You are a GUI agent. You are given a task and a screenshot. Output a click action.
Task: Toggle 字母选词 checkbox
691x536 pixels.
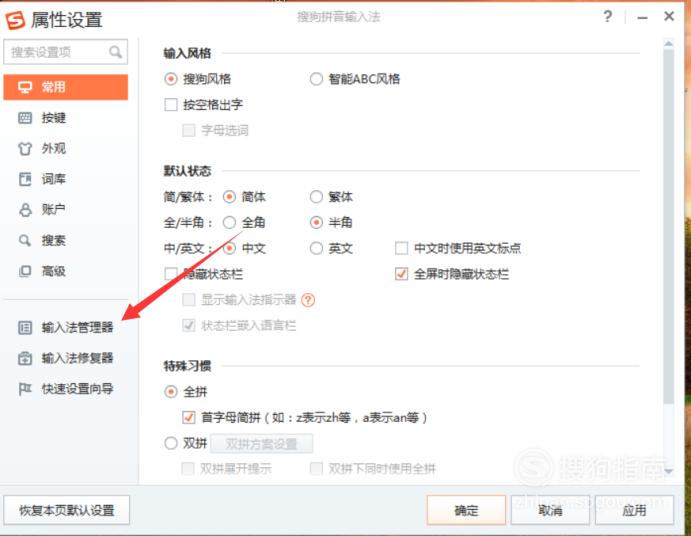pos(189,130)
